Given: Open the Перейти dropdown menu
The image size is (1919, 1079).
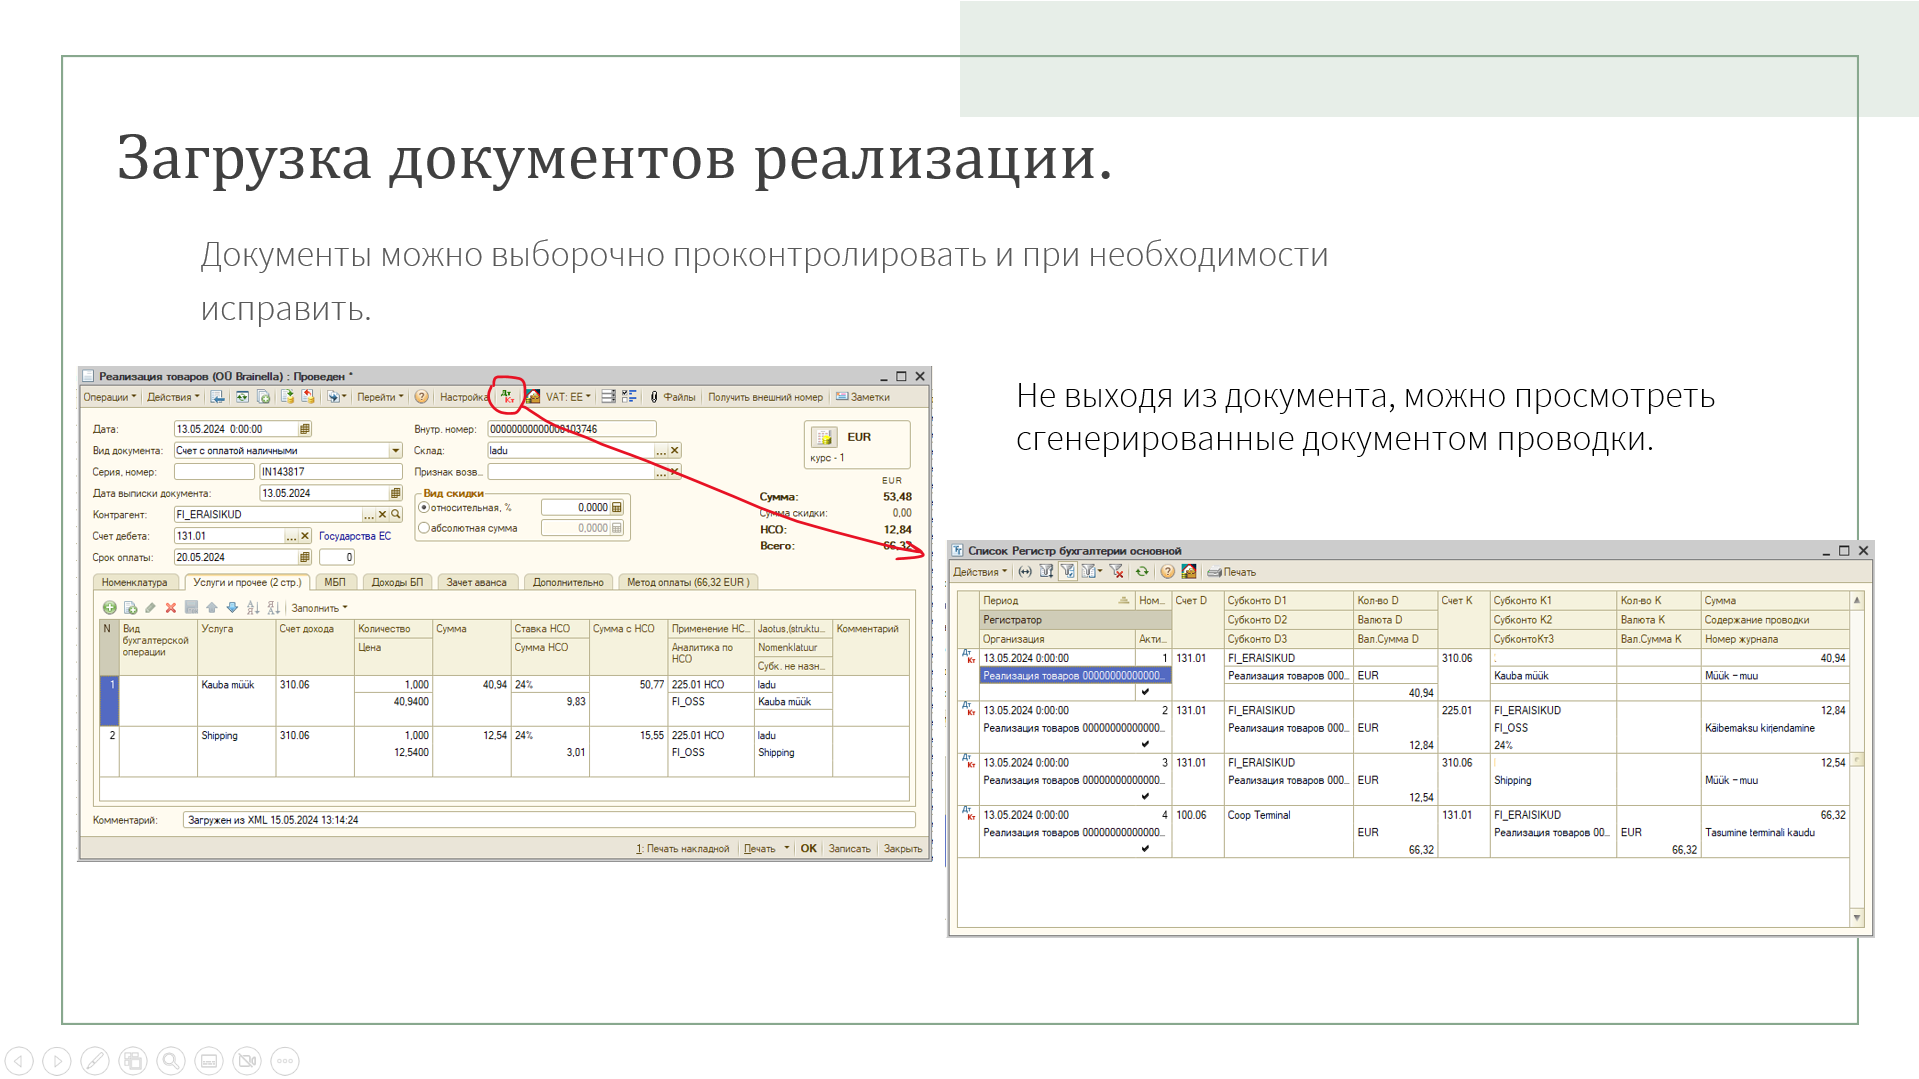Looking at the screenshot, I should click(x=380, y=397).
